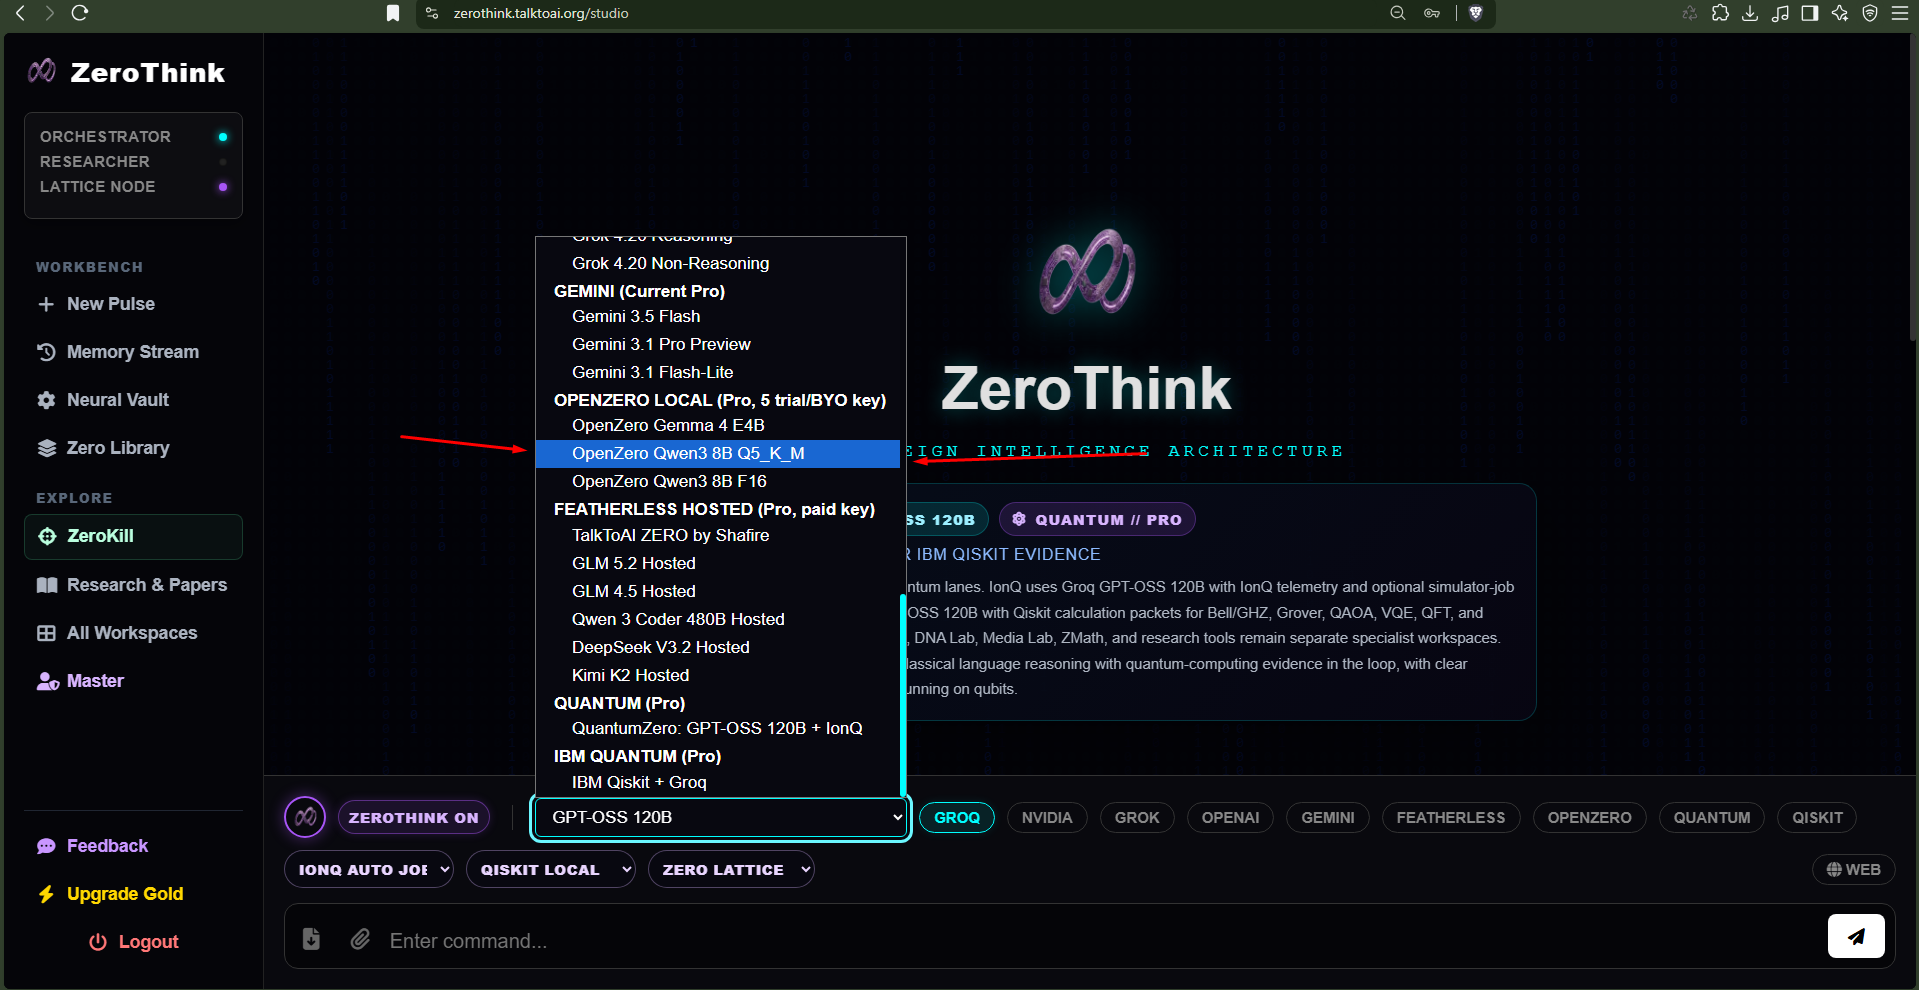Choose GLM 4.5 Hosted option
The height and width of the screenshot is (990, 1919).
pyautogui.click(x=718, y=591)
